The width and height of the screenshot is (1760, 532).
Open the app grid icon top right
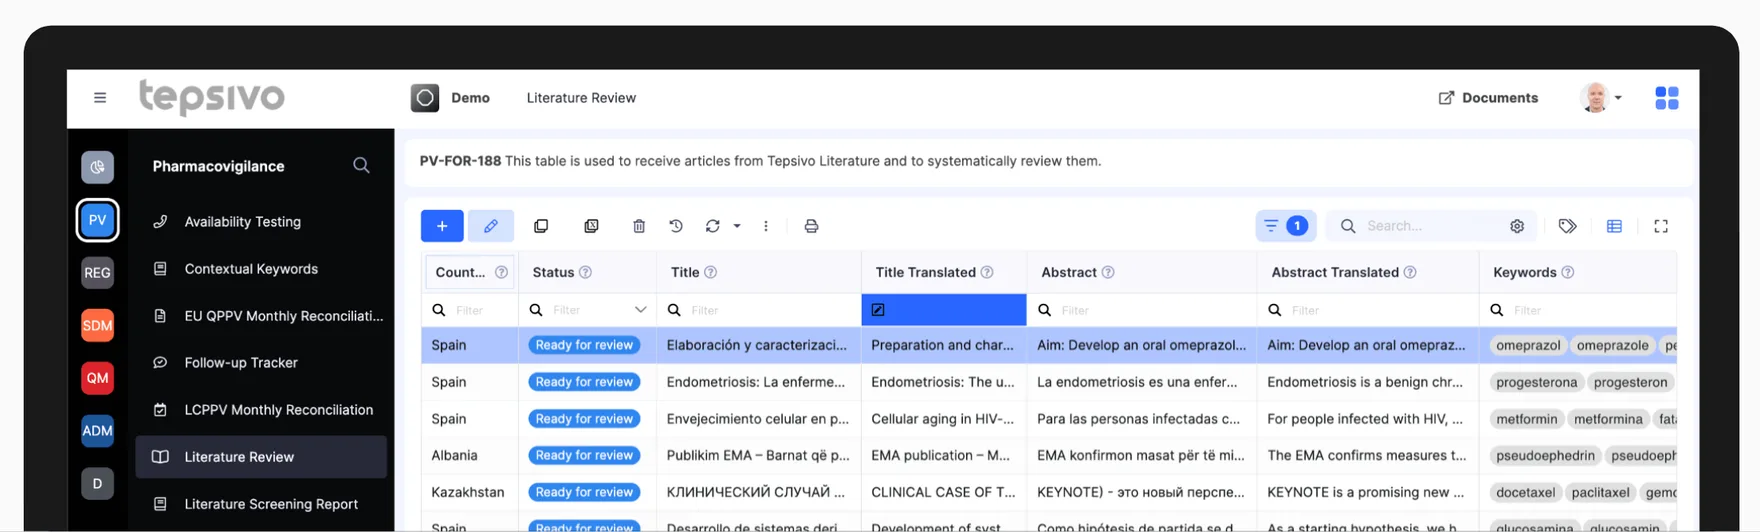(1667, 98)
